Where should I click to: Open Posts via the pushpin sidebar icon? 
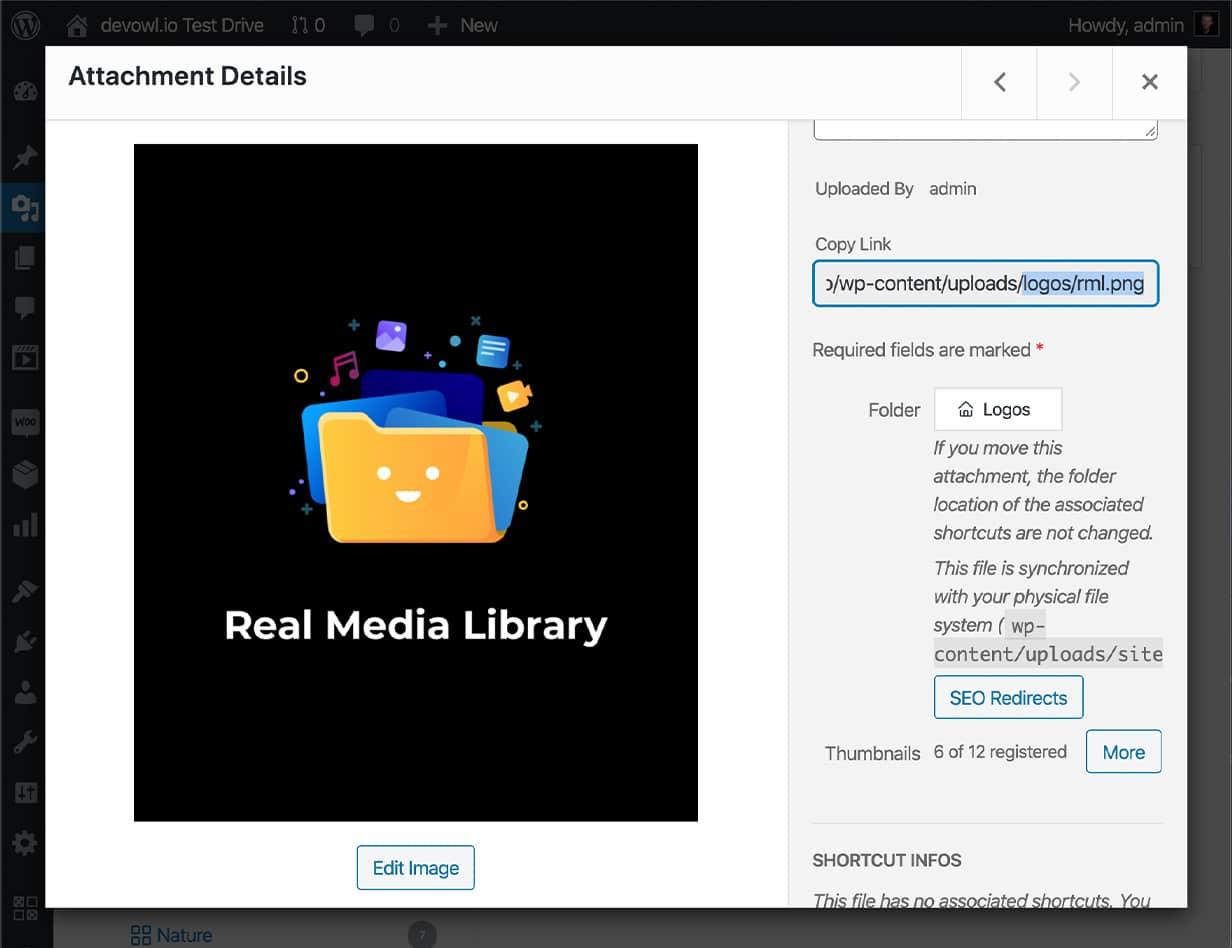click(x=24, y=157)
